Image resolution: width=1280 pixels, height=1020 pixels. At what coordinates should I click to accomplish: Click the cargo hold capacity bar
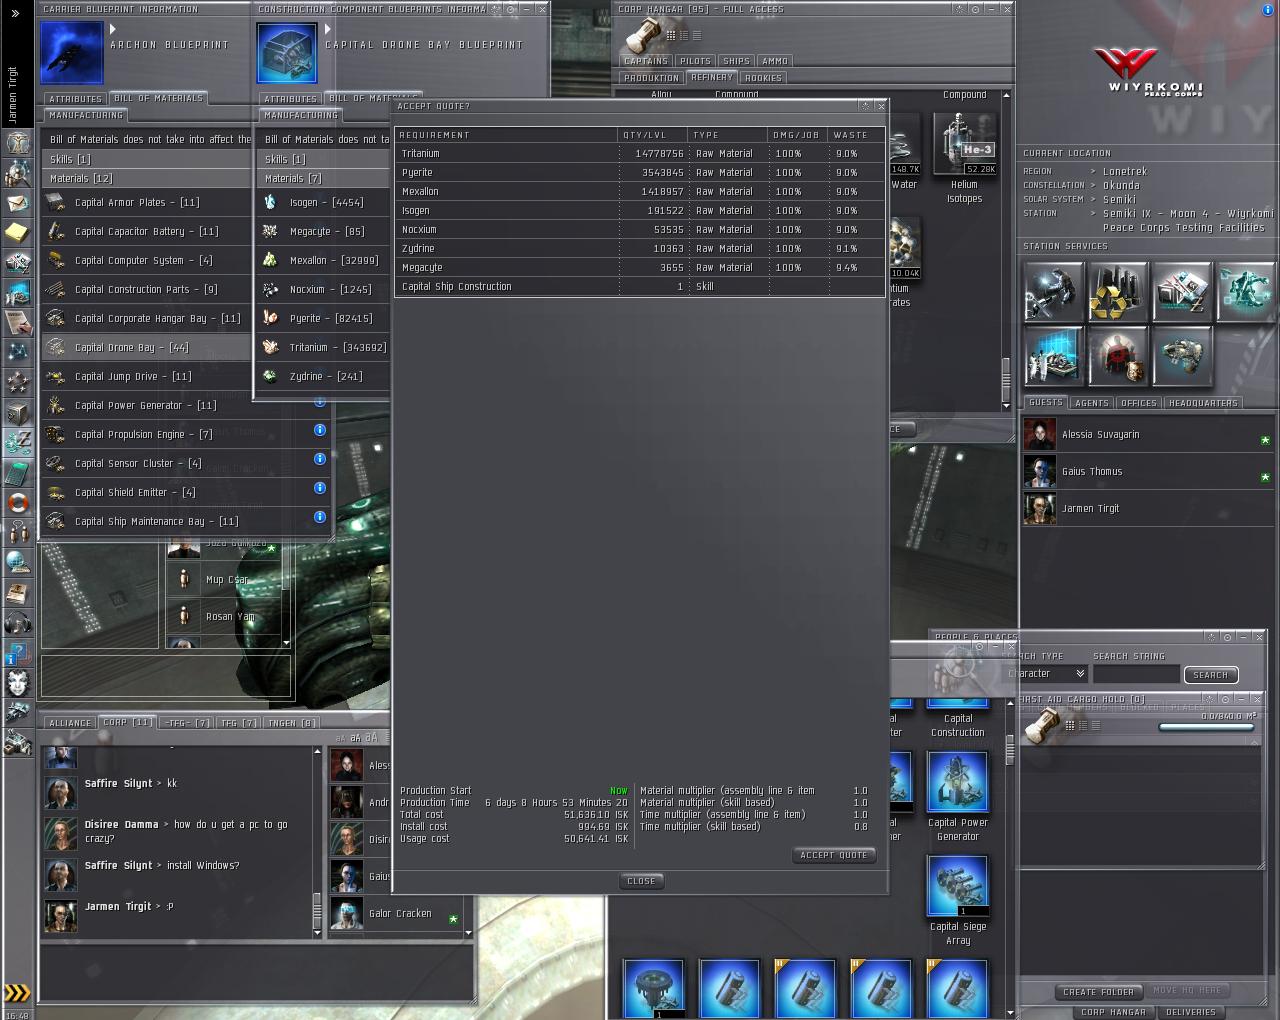tap(1206, 727)
